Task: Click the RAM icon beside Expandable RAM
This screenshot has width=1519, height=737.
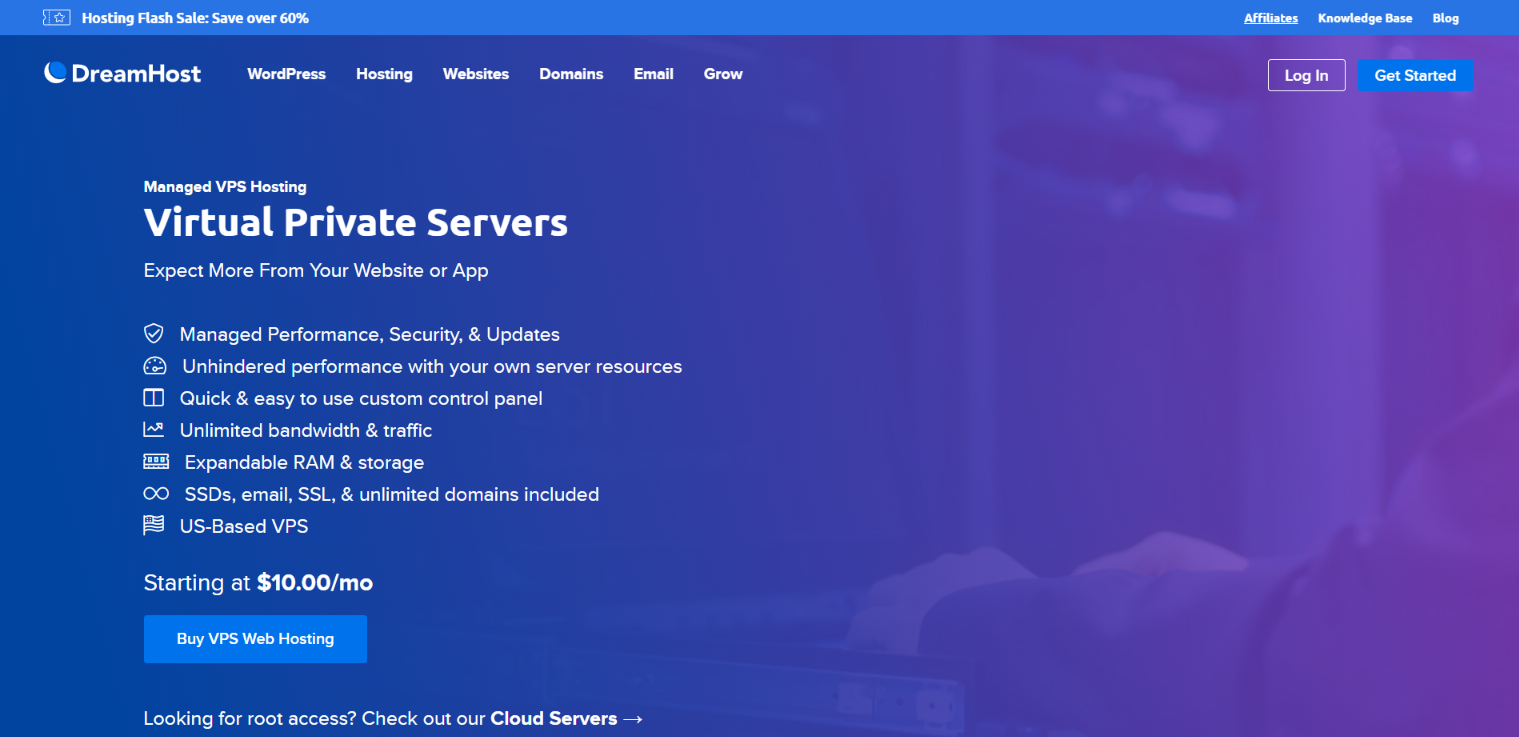Action: point(156,462)
